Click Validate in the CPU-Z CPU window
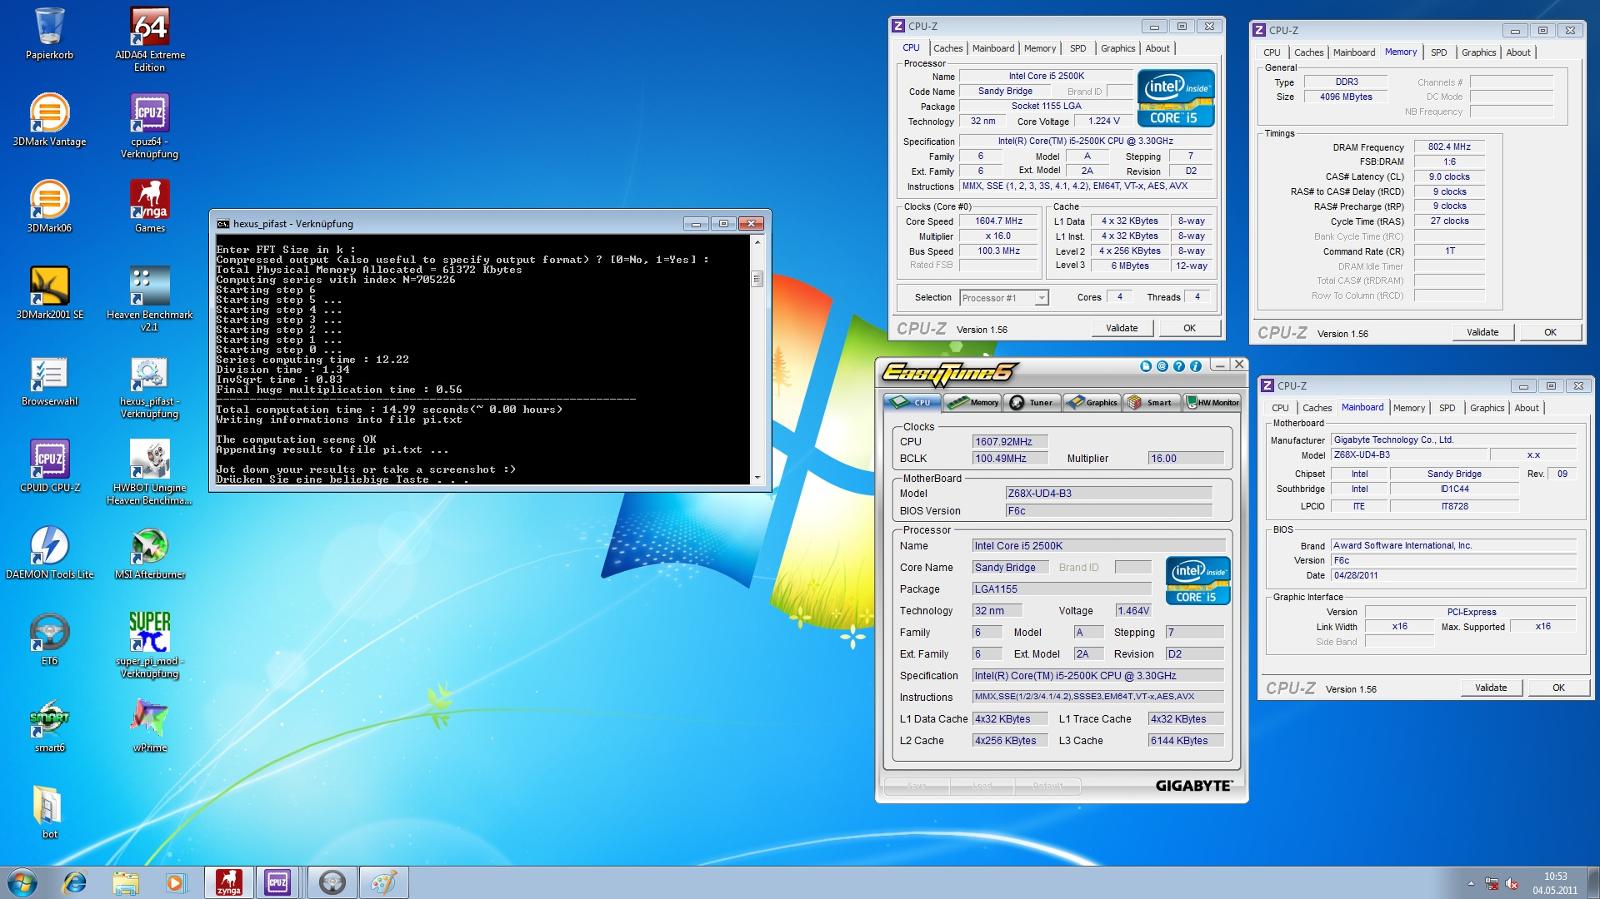 (x=1121, y=328)
